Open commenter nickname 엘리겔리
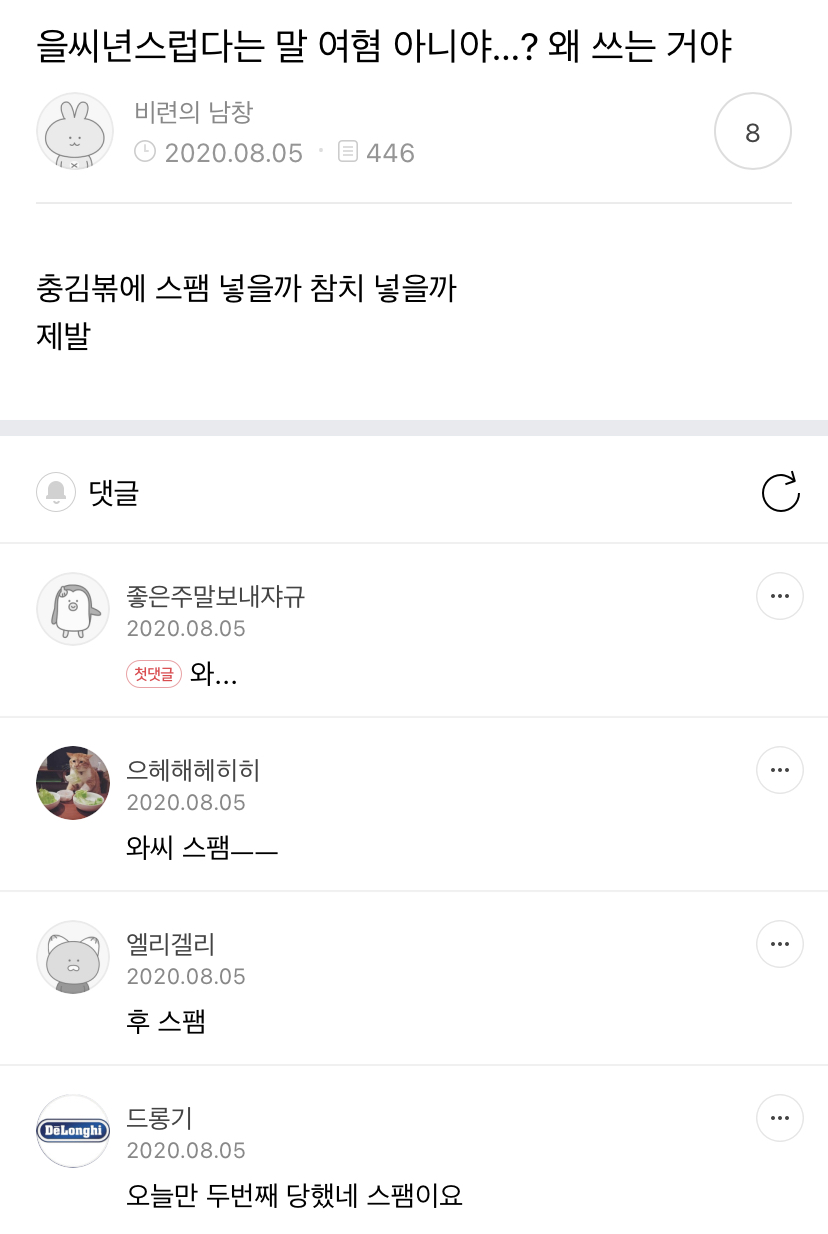828x1234 pixels. [x=171, y=944]
